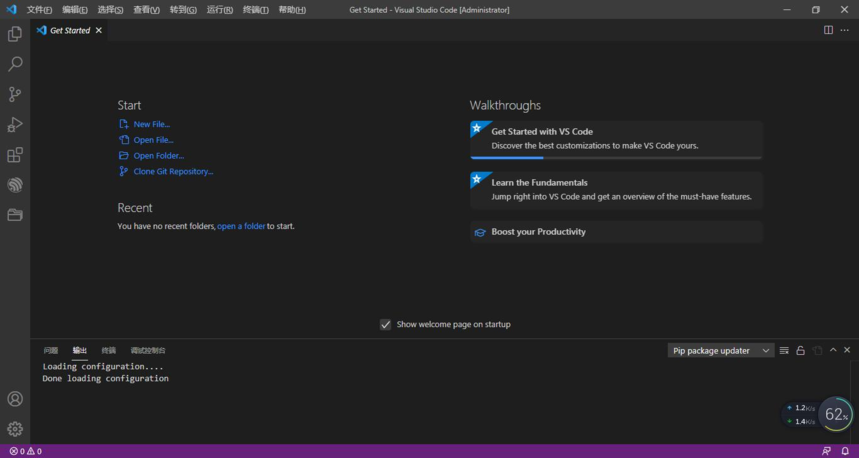The width and height of the screenshot is (859, 458).
Task: Open the Accounts icon
Action: click(15, 399)
